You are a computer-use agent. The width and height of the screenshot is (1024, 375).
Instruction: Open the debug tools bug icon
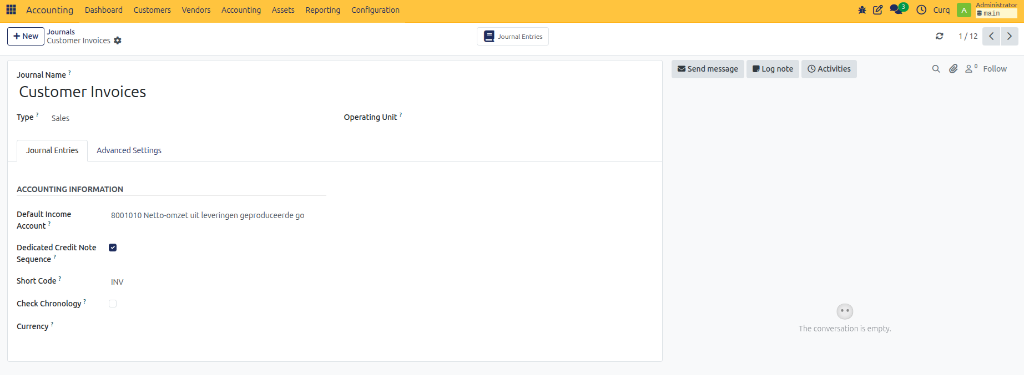click(x=862, y=10)
